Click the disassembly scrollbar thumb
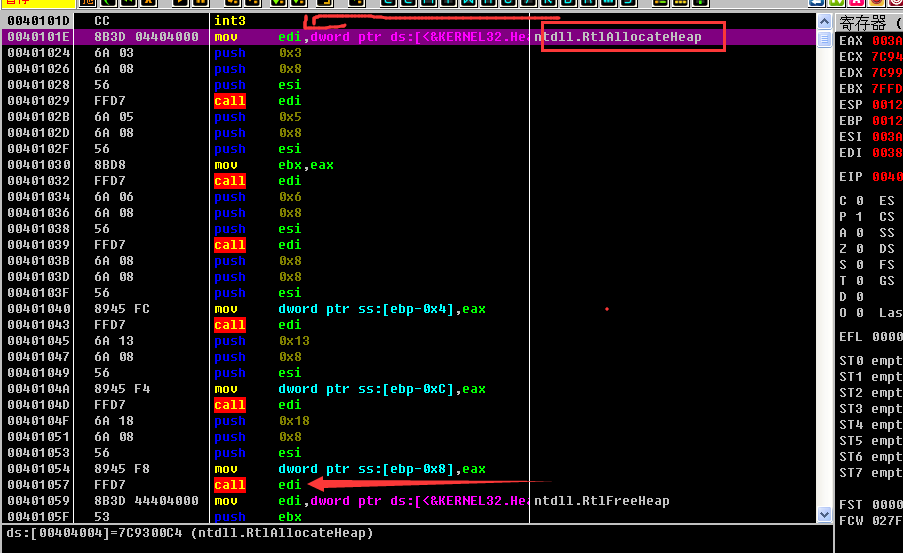The width and height of the screenshot is (903, 553). click(824, 40)
